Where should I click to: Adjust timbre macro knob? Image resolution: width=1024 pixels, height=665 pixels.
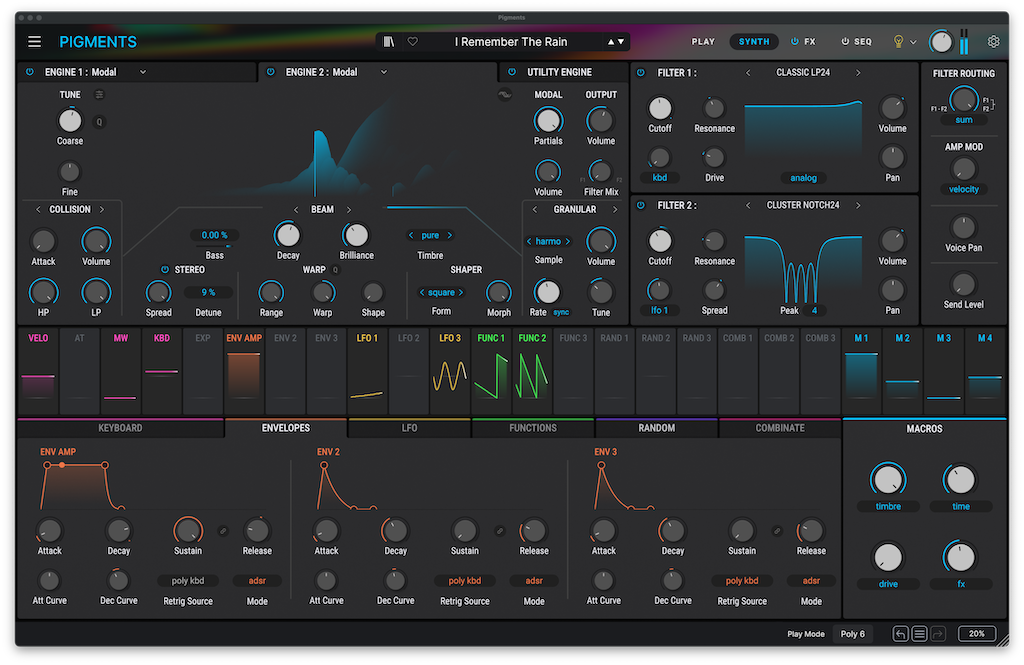point(888,480)
